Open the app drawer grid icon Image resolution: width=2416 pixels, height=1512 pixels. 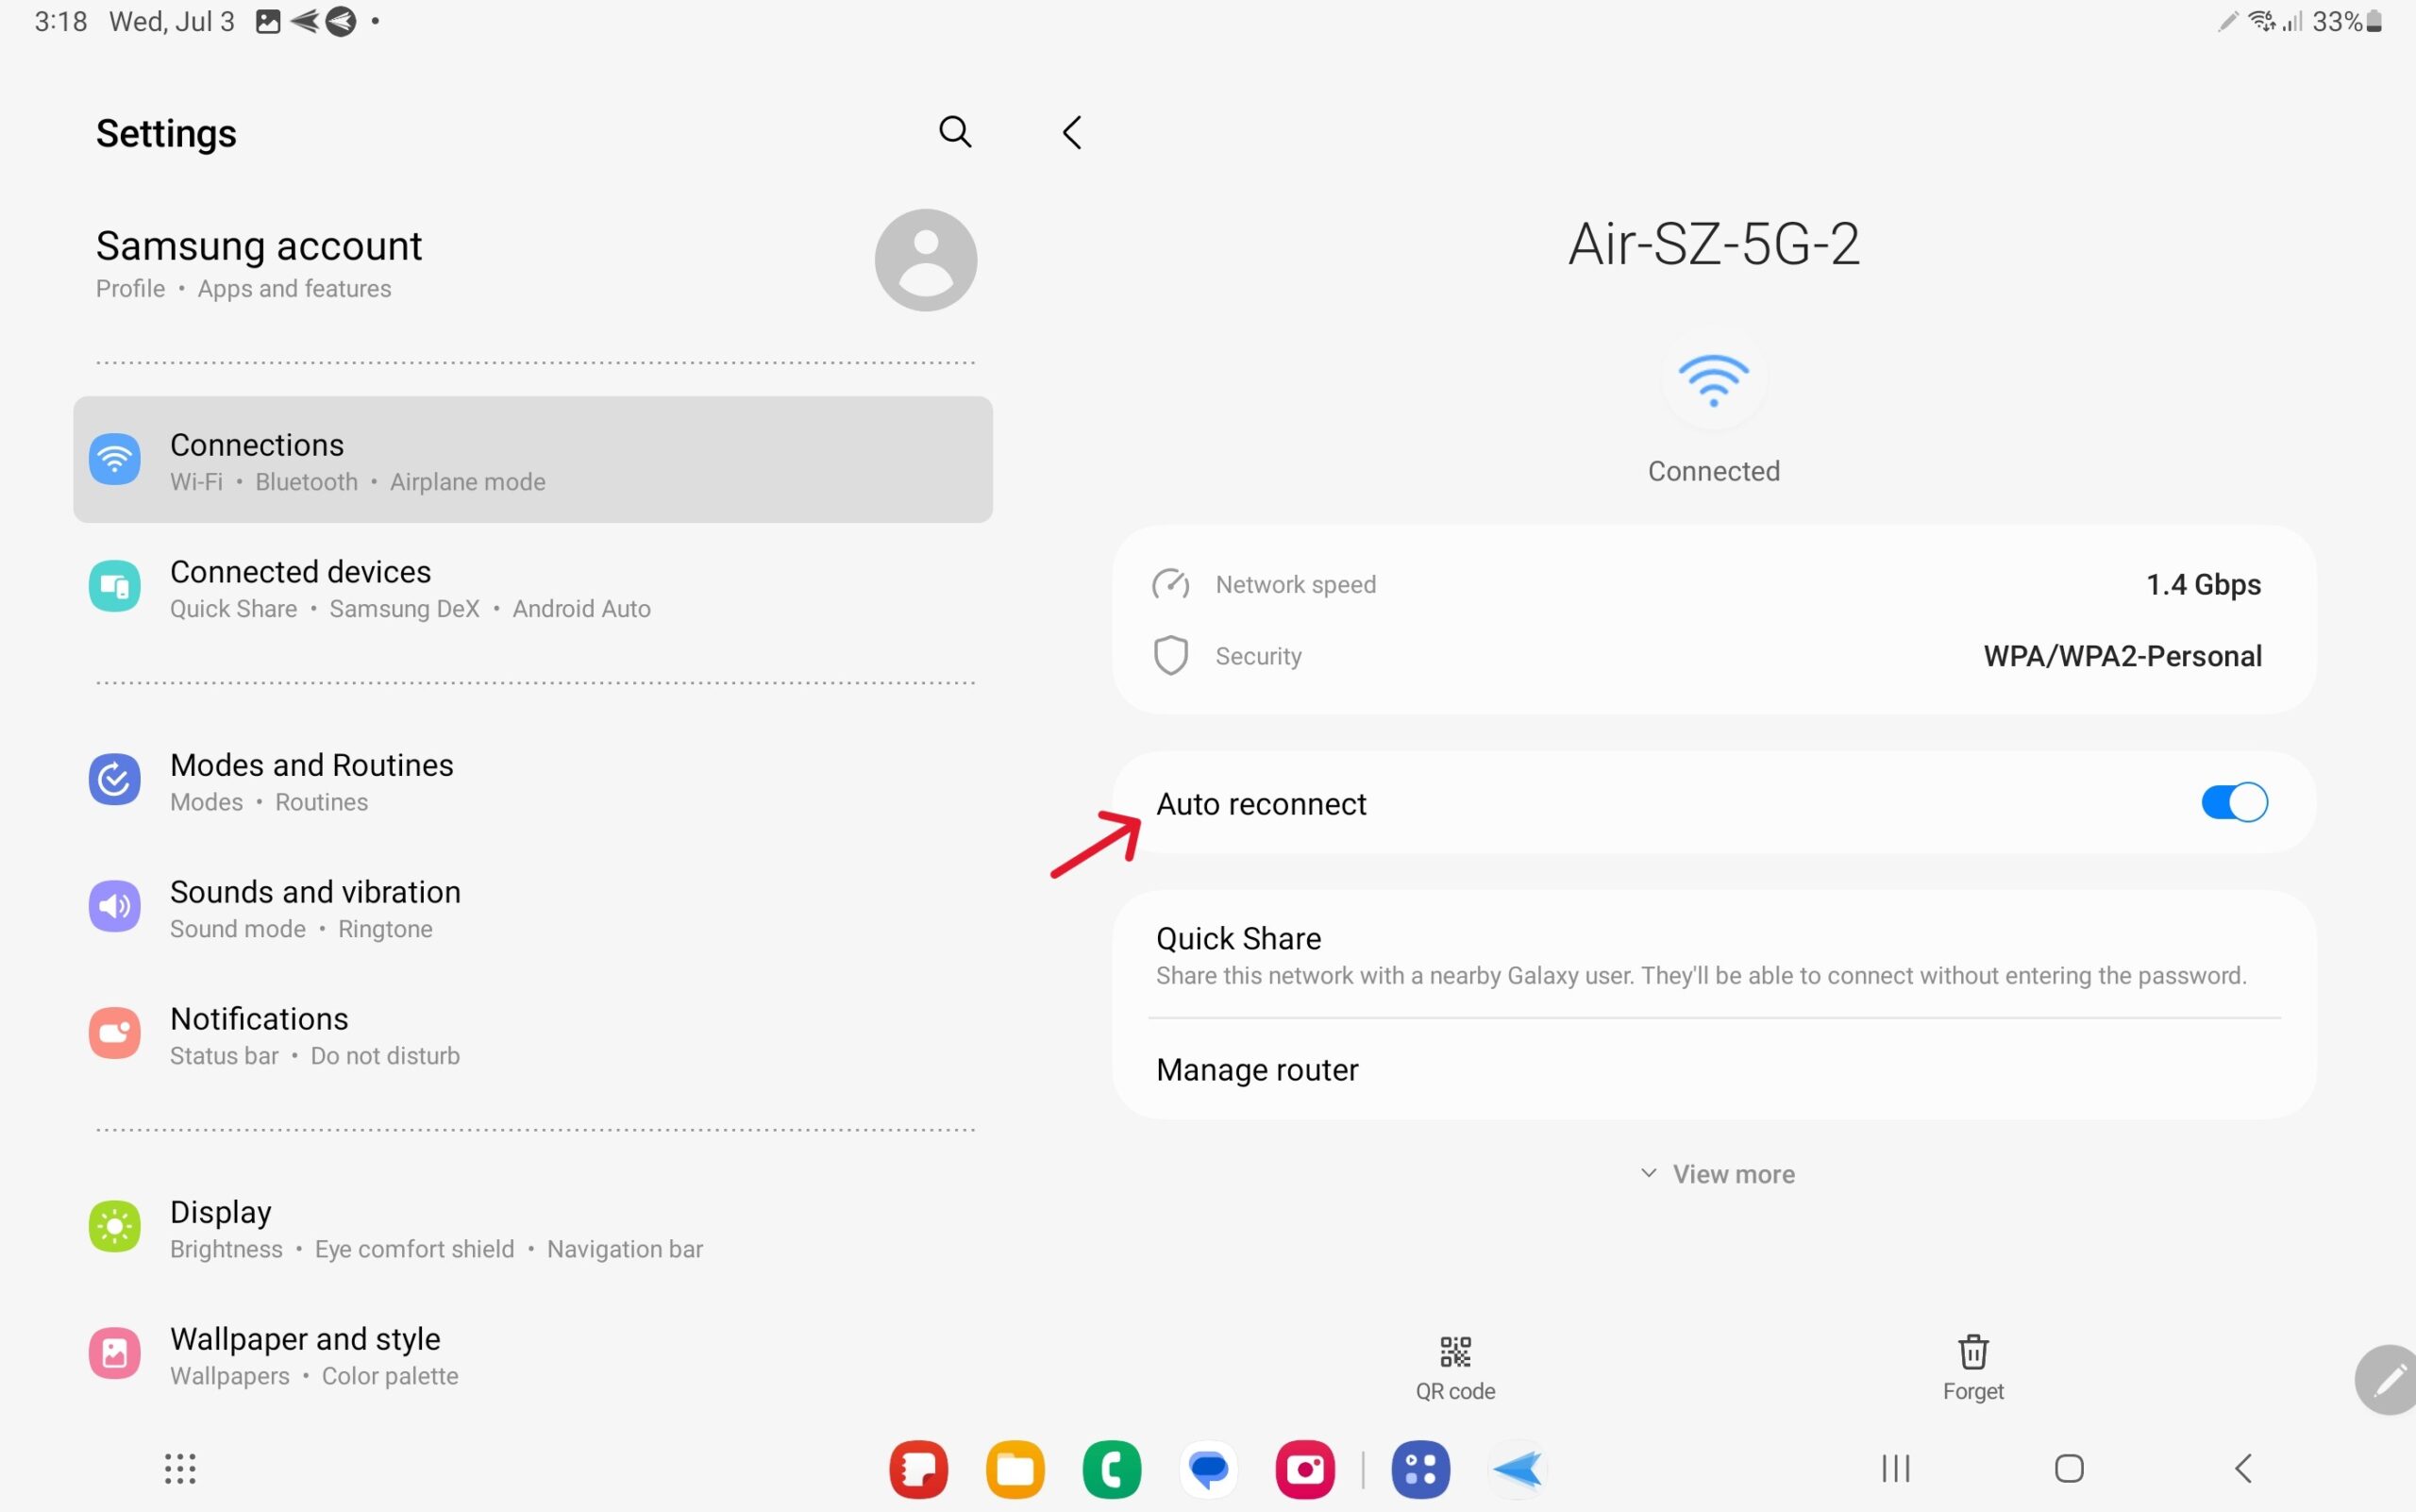click(x=178, y=1468)
